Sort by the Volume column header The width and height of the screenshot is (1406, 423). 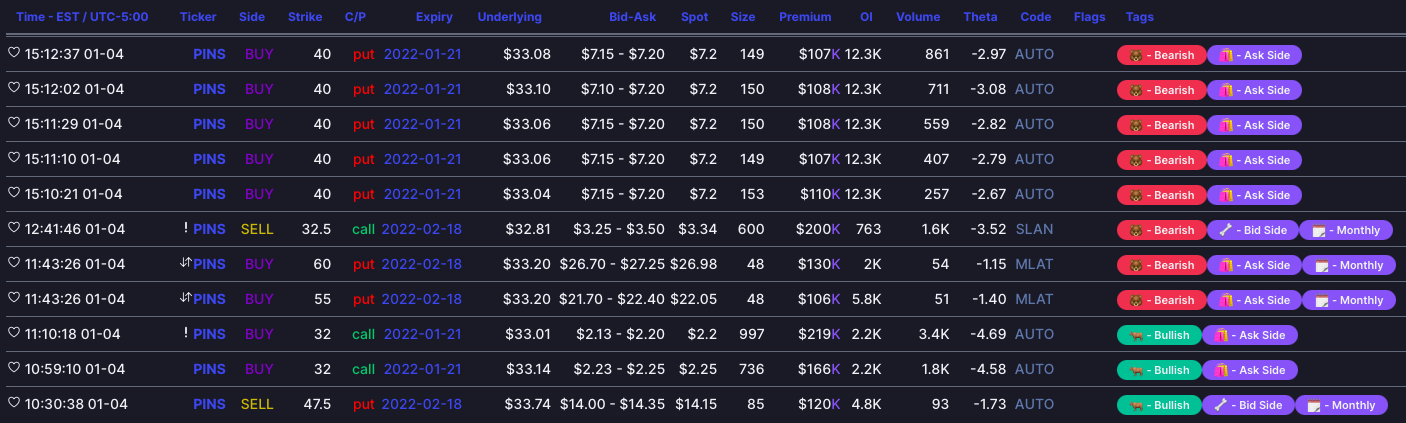click(918, 17)
